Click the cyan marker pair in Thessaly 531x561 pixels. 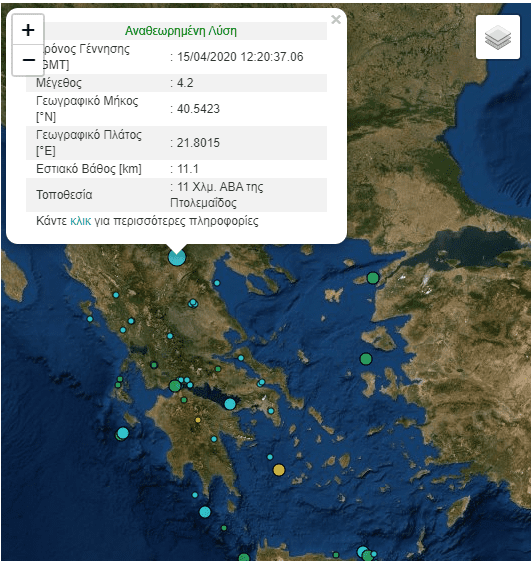pos(193,303)
